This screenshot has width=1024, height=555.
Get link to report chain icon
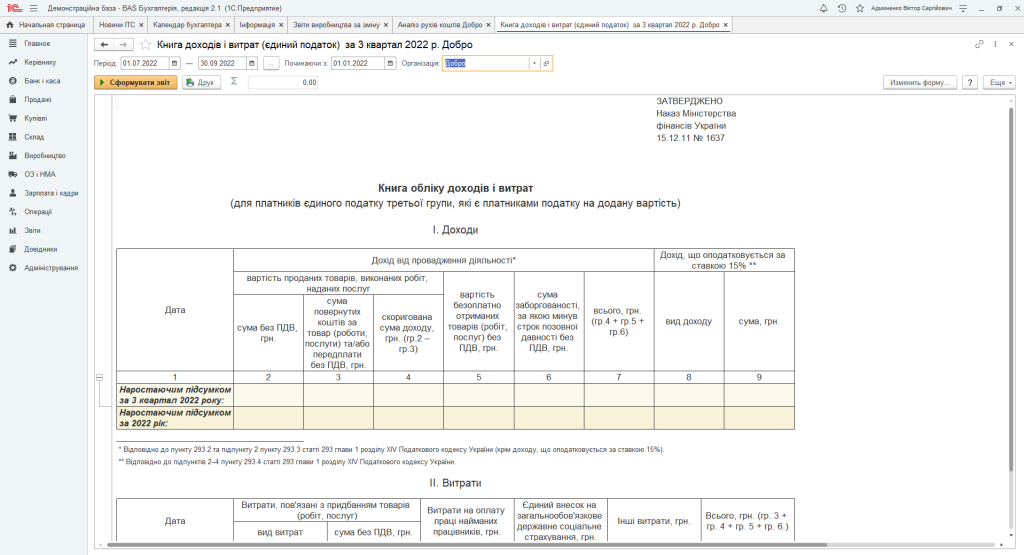pos(979,44)
